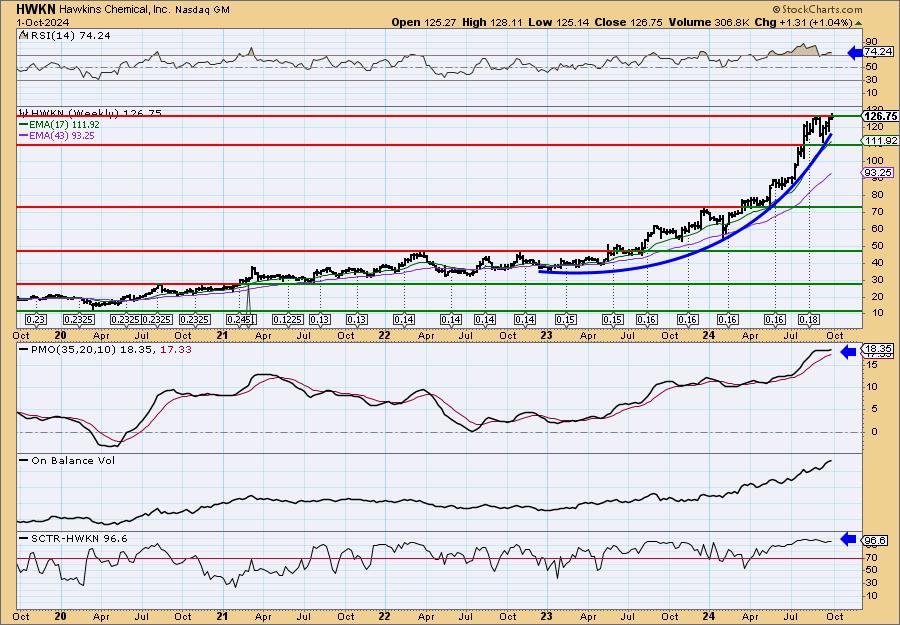Image resolution: width=900 pixels, height=625 pixels.
Task: Click the 96.6 SCTR value tag
Action: click(x=875, y=541)
